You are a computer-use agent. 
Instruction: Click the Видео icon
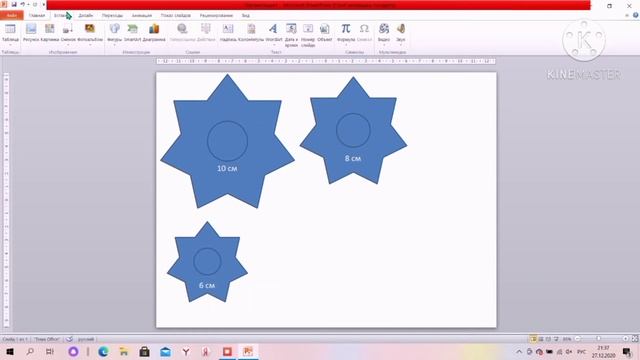coord(384,29)
